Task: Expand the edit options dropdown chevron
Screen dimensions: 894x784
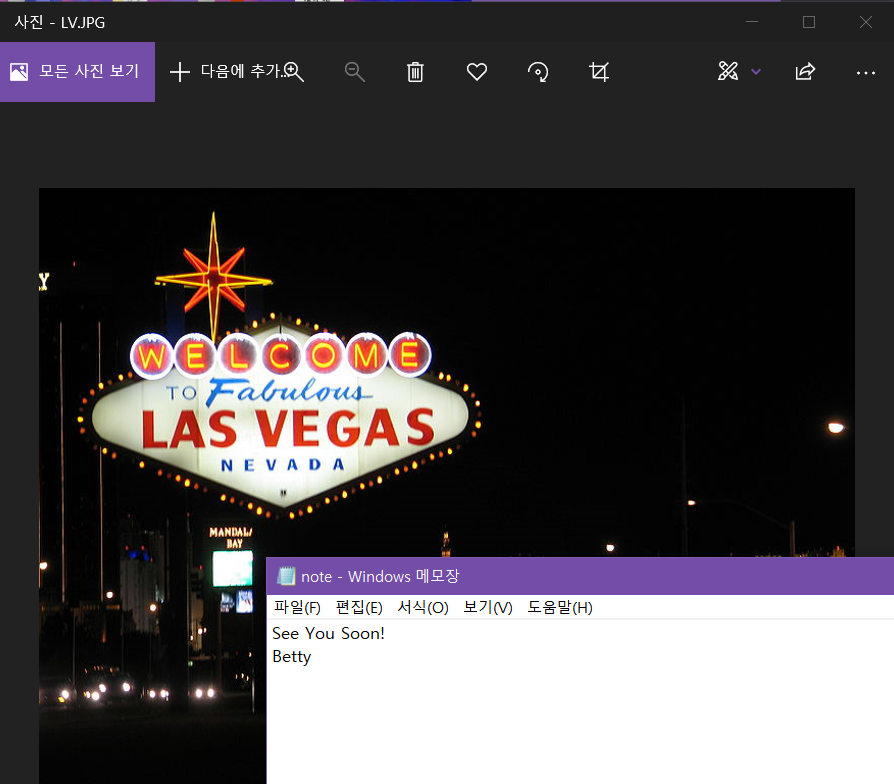Action: tap(756, 72)
